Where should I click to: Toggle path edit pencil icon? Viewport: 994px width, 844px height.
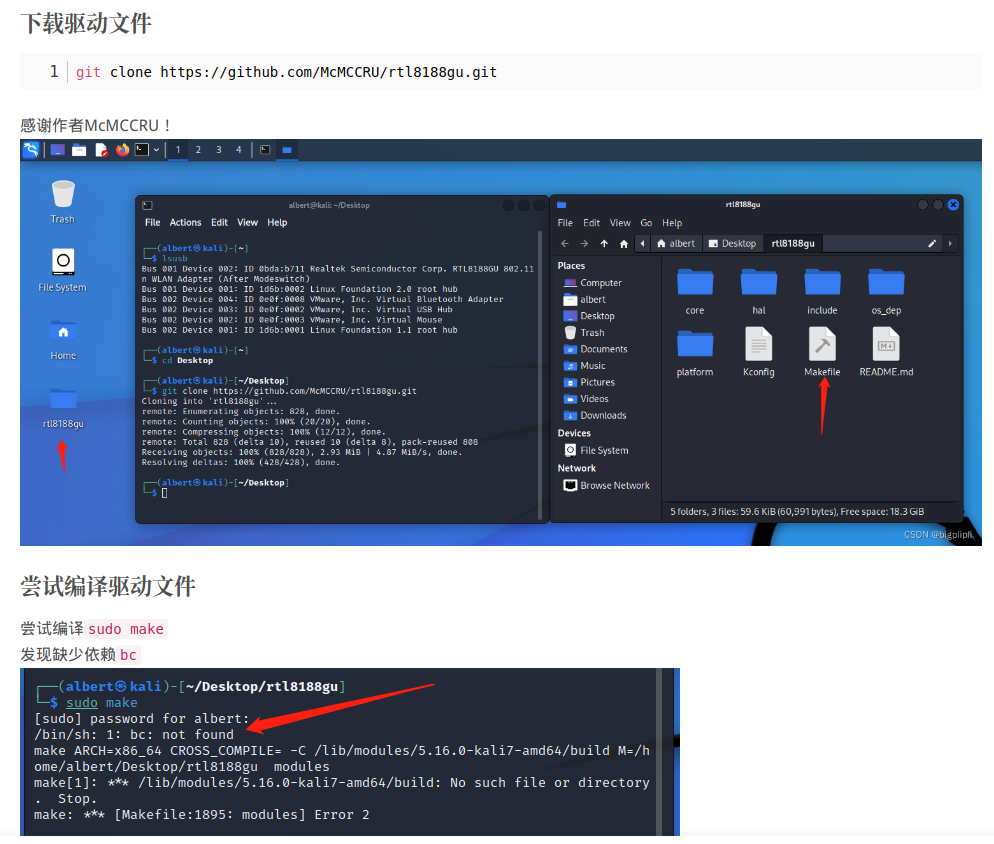[932, 243]
